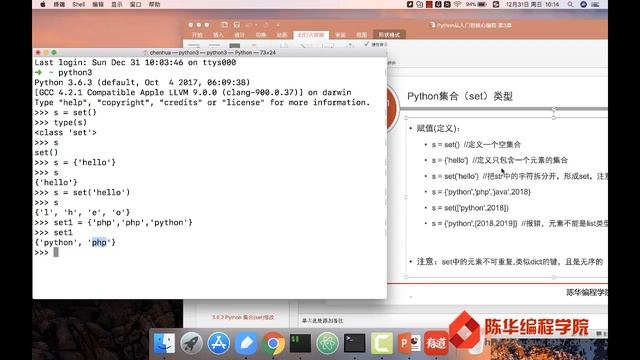Click the date and time in menu bar
Viewport: 640px width, 360px height.
(532, 4)
